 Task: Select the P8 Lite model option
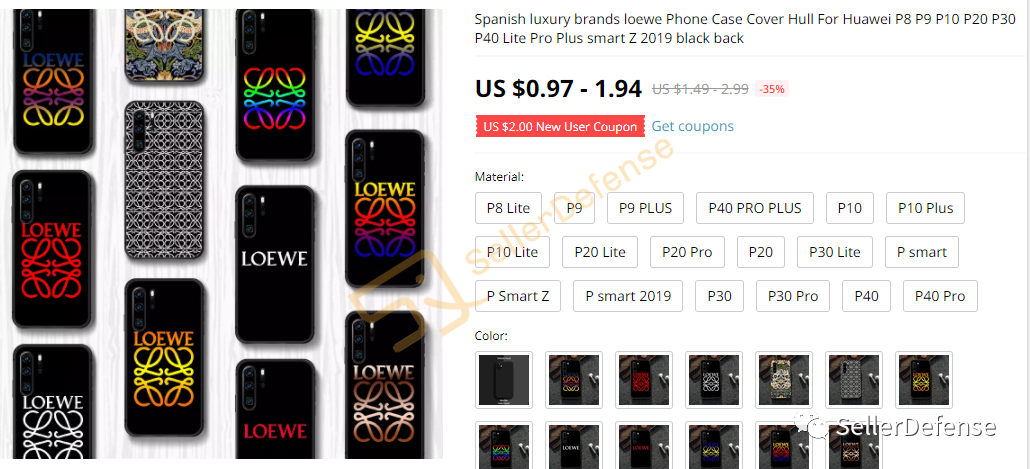(x=508, y=208)
